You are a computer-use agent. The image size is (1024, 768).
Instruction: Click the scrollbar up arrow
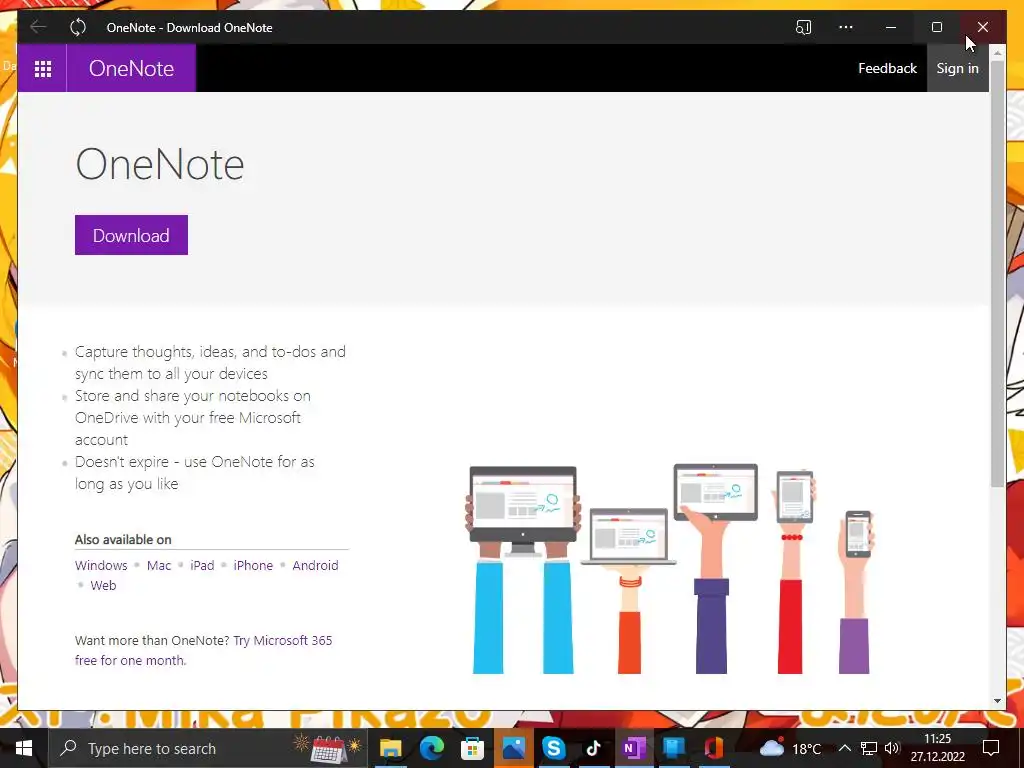(x=997, y=53)
